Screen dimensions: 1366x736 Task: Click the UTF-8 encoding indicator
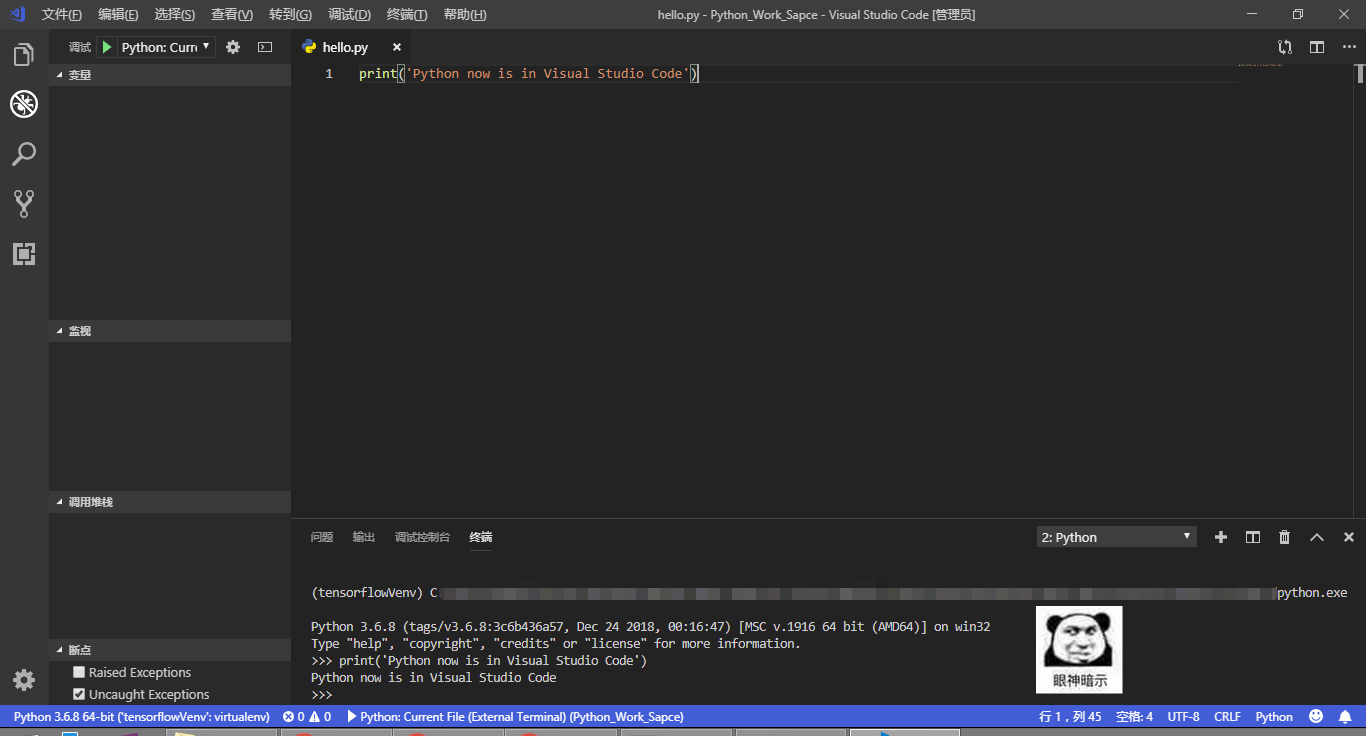tap(1183, 716)
